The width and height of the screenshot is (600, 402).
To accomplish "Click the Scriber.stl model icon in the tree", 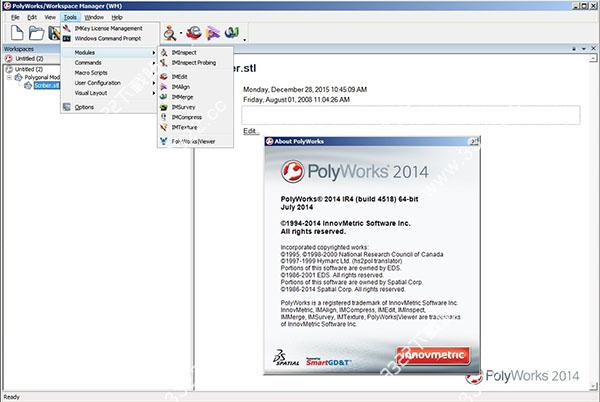I will (x=28, y=85).
